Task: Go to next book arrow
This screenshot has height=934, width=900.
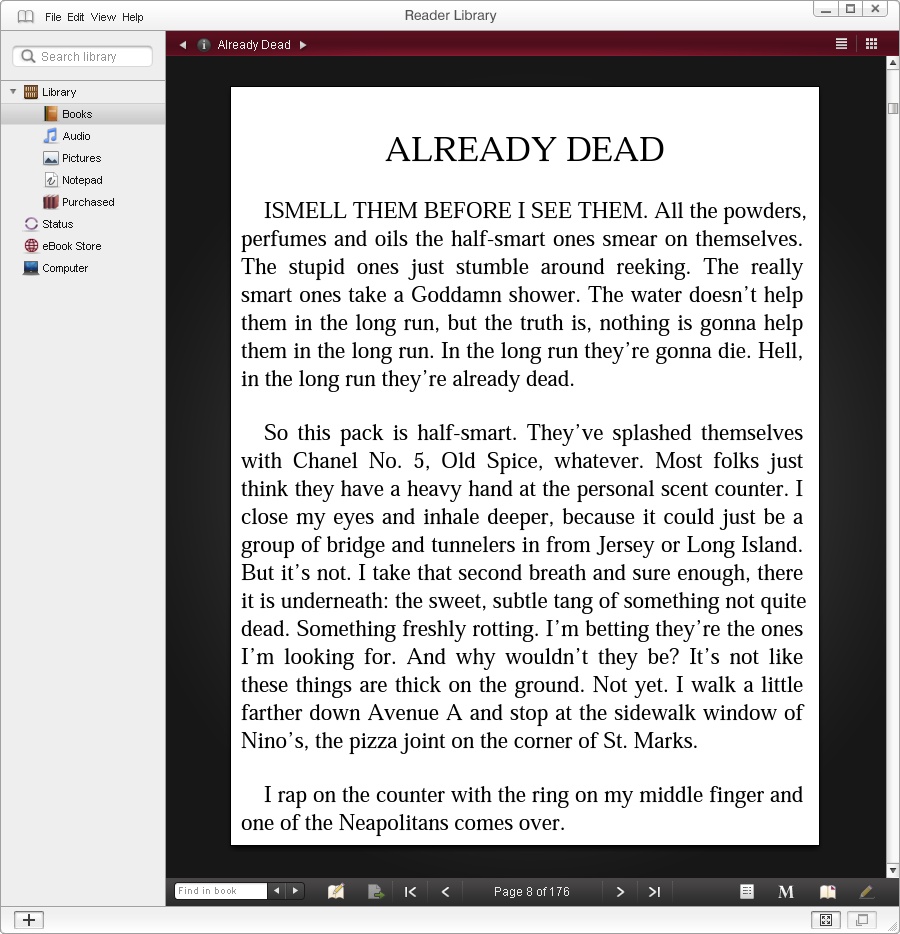Action: [x=303, y=45]
